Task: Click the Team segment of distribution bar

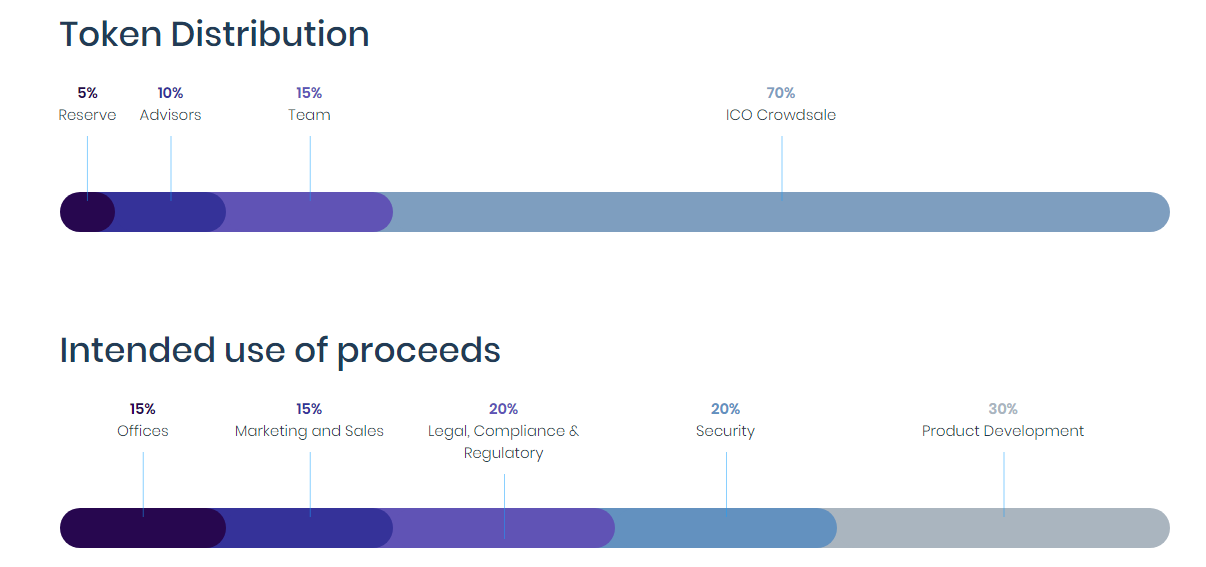Action: pyautogui.click(x=309, y=212)
